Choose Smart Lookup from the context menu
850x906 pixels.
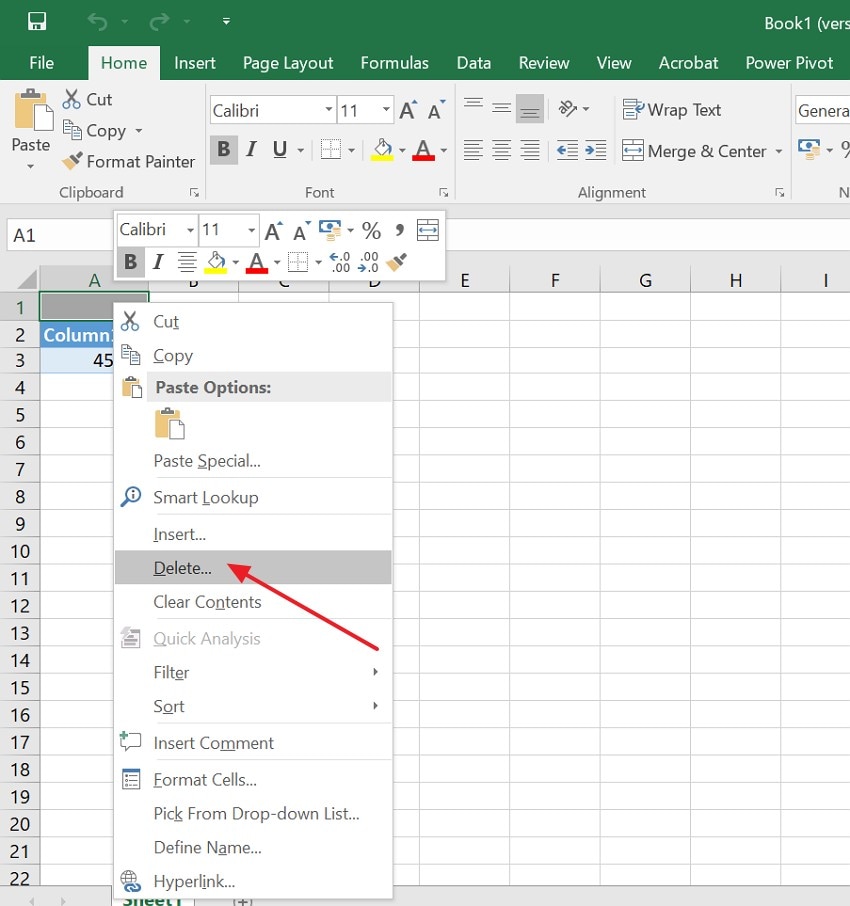tap(253, 497)
